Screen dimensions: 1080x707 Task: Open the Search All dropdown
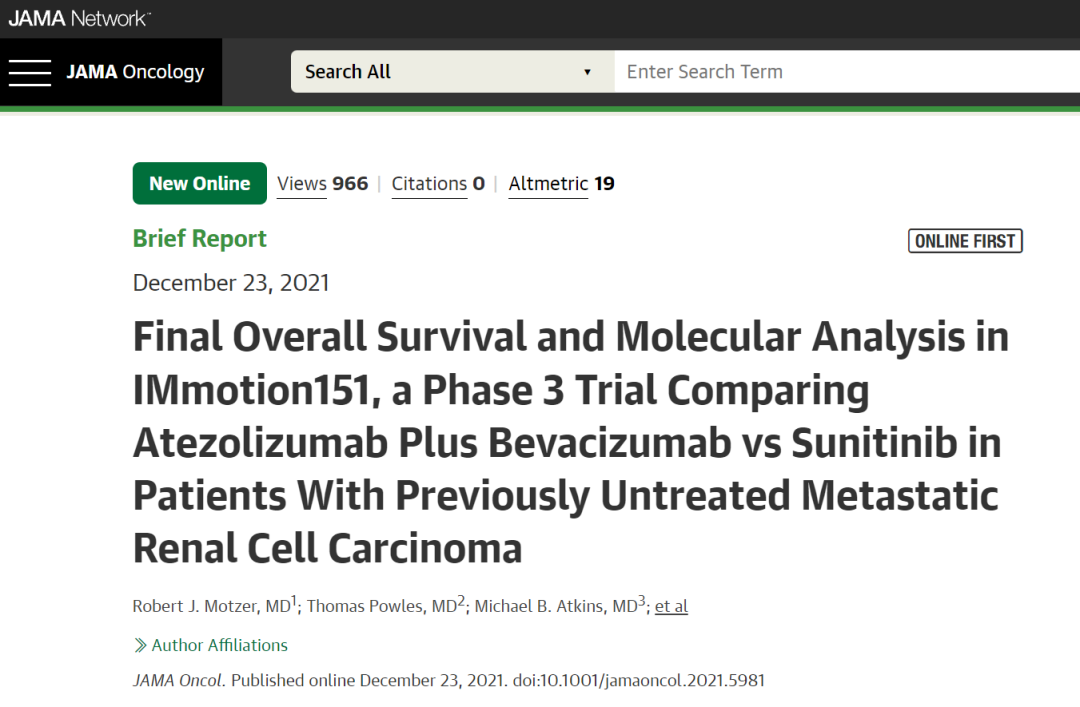click(x=450, y=72)
